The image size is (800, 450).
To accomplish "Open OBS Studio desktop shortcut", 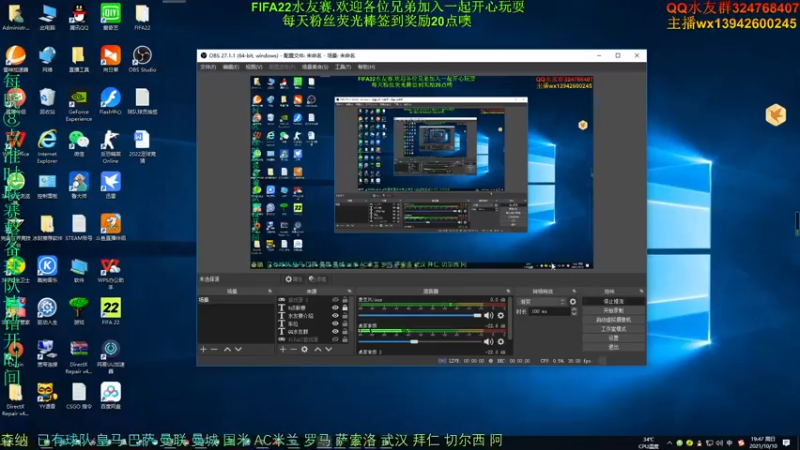I will click(142, 59).
